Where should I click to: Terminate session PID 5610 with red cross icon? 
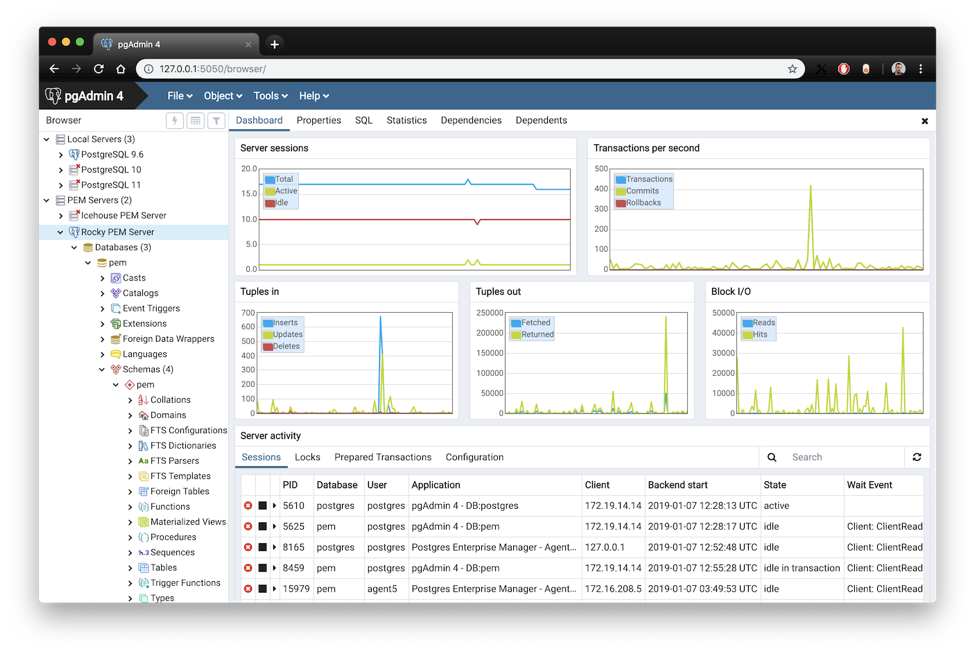250,505
